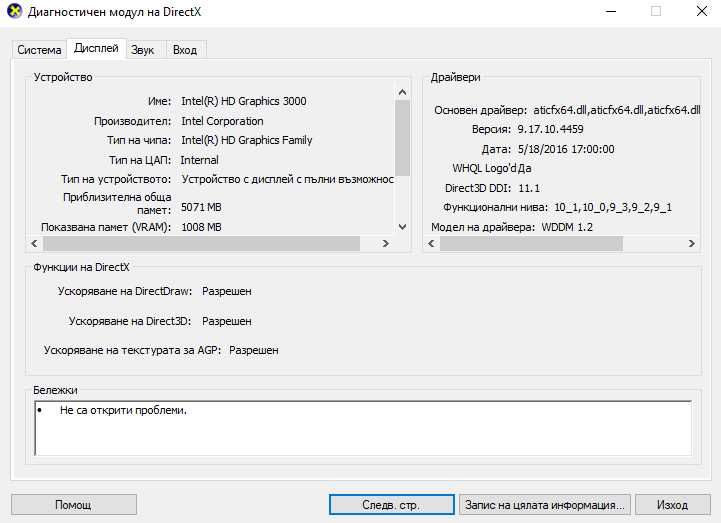Click the Драйвери horizontal scrollbar thumb
Viewport: 721px width, 523px height.
coord(531,243)
